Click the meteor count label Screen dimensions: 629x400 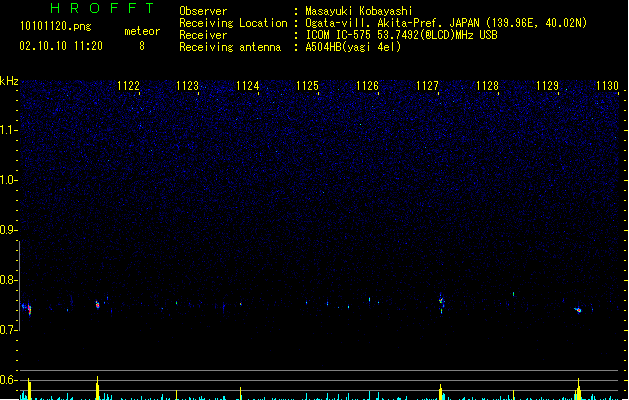[142, 31]
